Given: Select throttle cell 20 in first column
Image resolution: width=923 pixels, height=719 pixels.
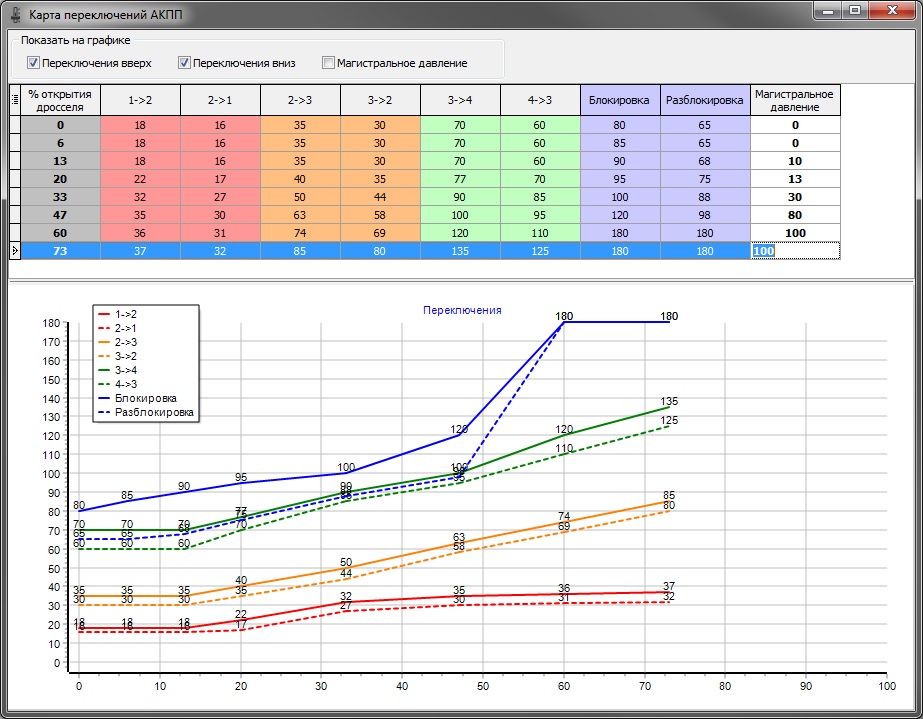Looking at the screenshot, I should 61,179.
